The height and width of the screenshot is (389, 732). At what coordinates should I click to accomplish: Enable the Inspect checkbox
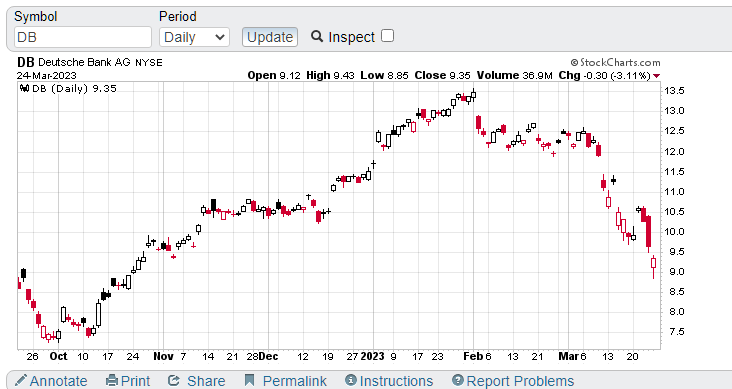pyautogui.click(x=387, y=36)
